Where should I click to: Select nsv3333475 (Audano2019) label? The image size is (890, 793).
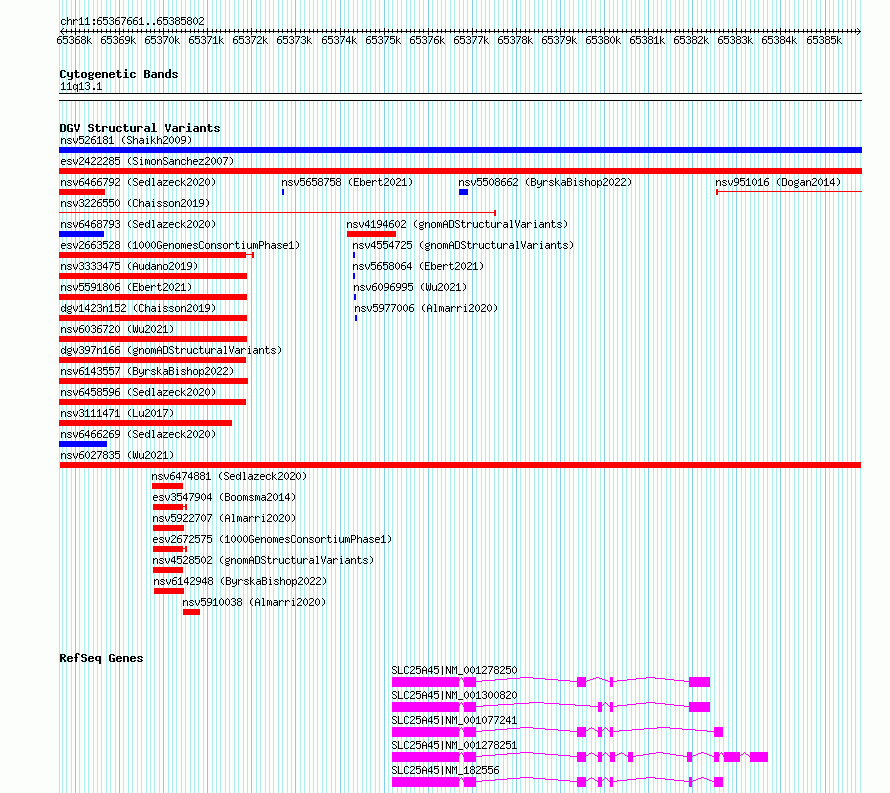click(x=129, y=266)
